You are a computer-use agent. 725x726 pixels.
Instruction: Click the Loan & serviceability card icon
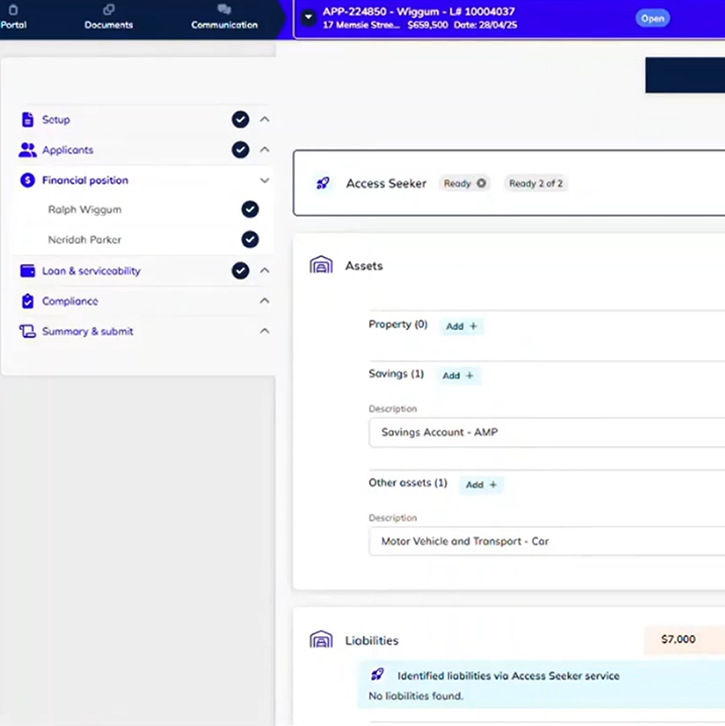click(27, 271)
